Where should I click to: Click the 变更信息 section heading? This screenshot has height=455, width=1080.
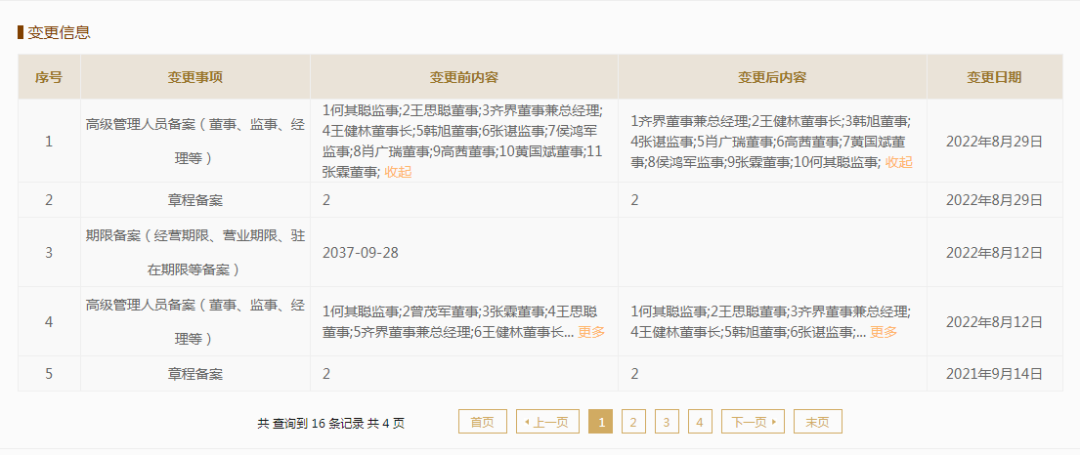click(x=59, y=32)
